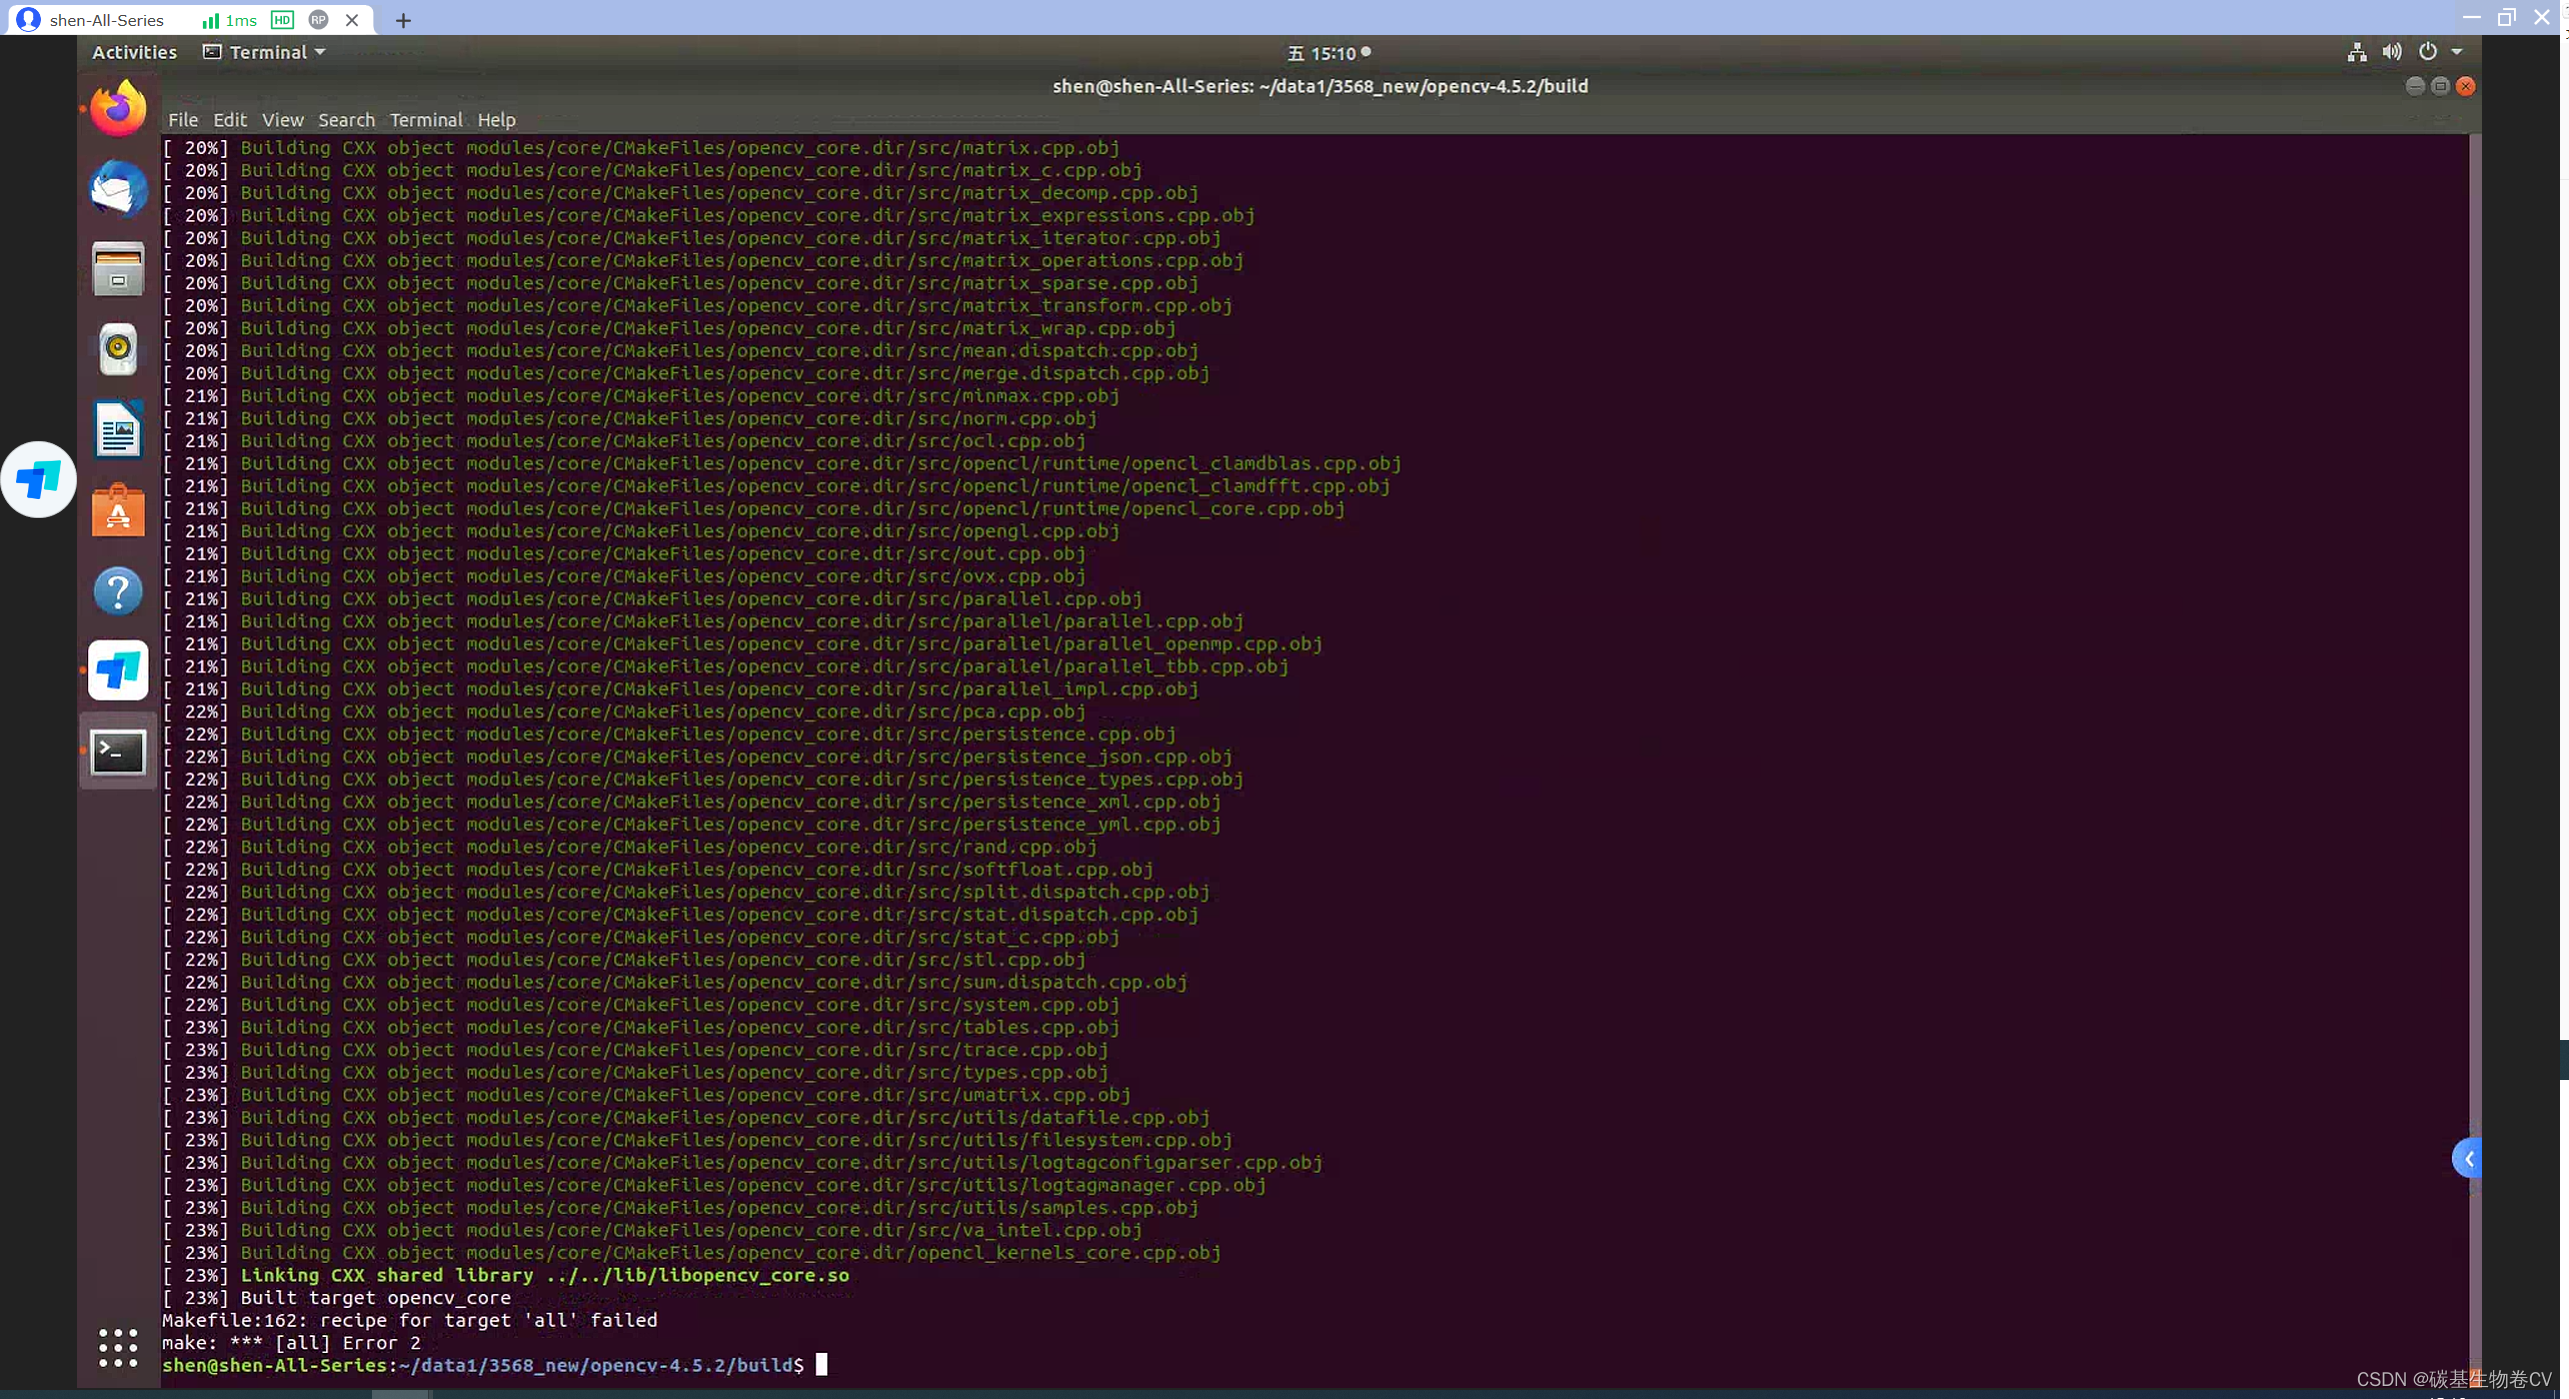
Task: Click the va_intel.cpp.obj line
Action: [x=652, y=1230]
